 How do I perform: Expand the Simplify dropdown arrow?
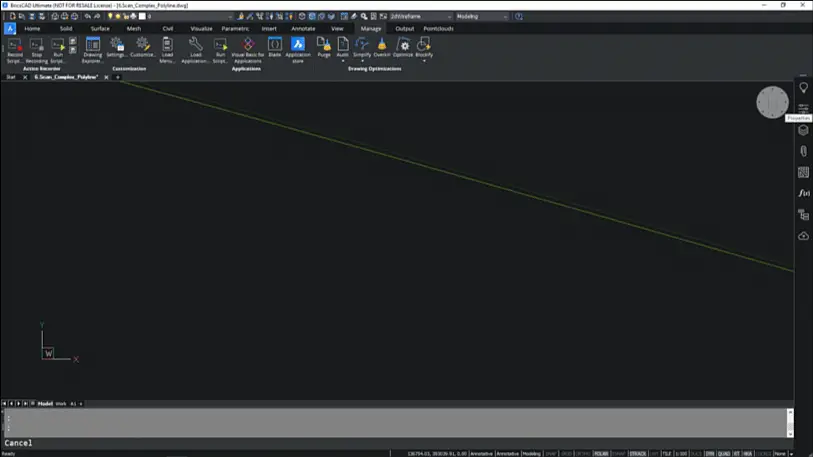[362, 61]
